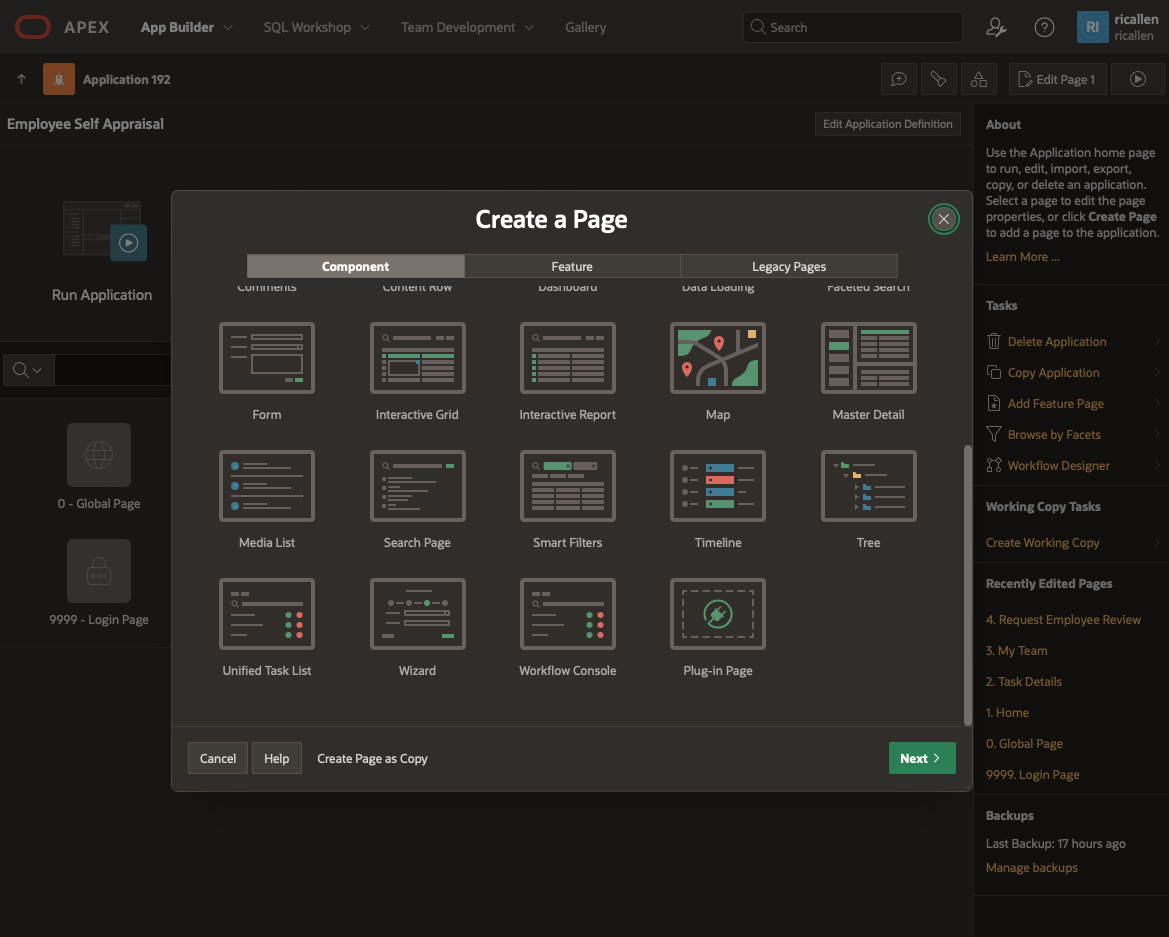
Task: Select the Form page type icon
Action: pos(267,358)
